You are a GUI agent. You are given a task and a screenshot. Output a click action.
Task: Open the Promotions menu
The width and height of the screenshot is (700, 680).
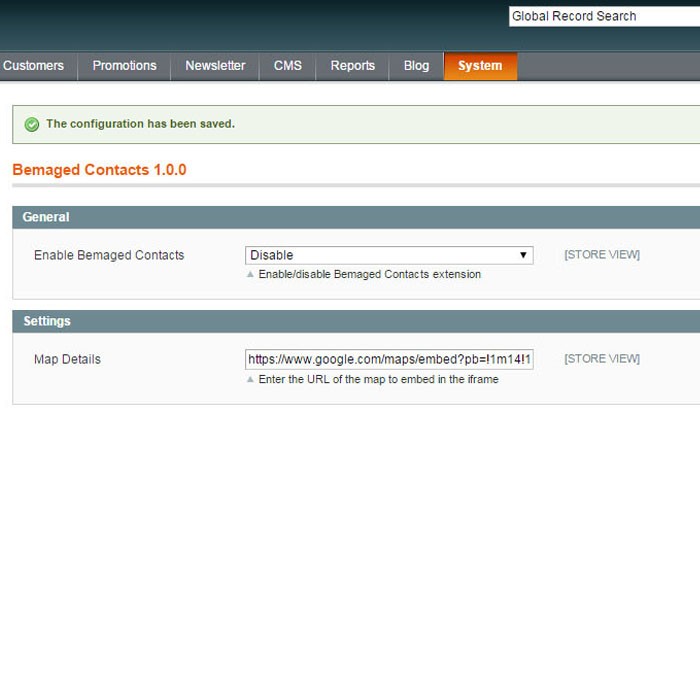click(125, 66)
